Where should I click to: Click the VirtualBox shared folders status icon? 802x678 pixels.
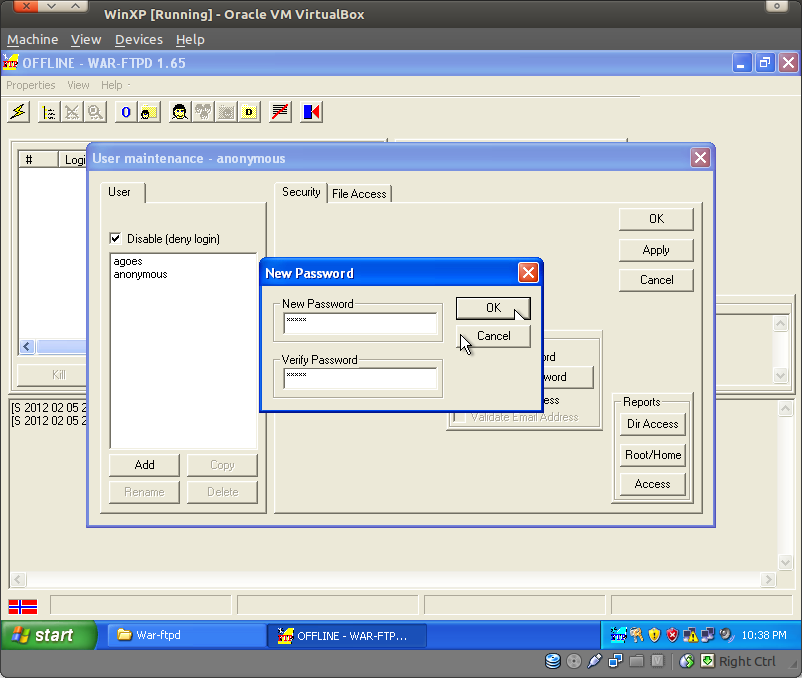coord(636,661)
